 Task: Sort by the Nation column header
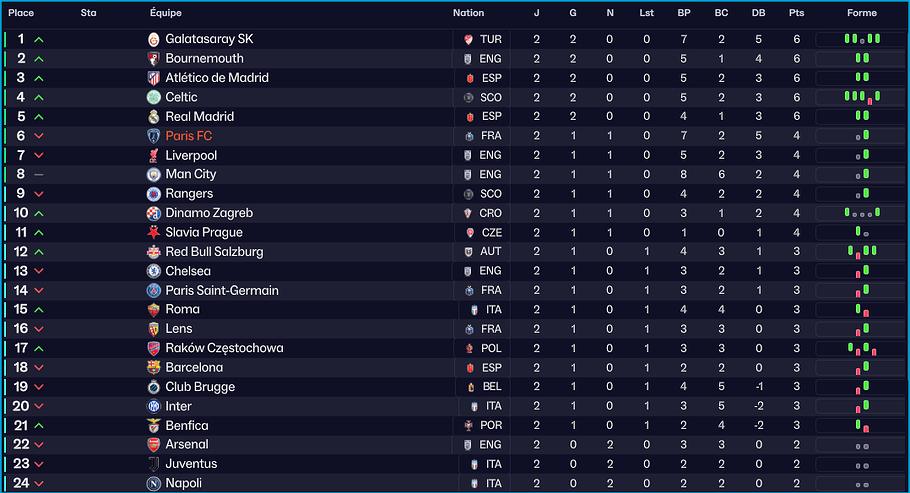(468, 13)
